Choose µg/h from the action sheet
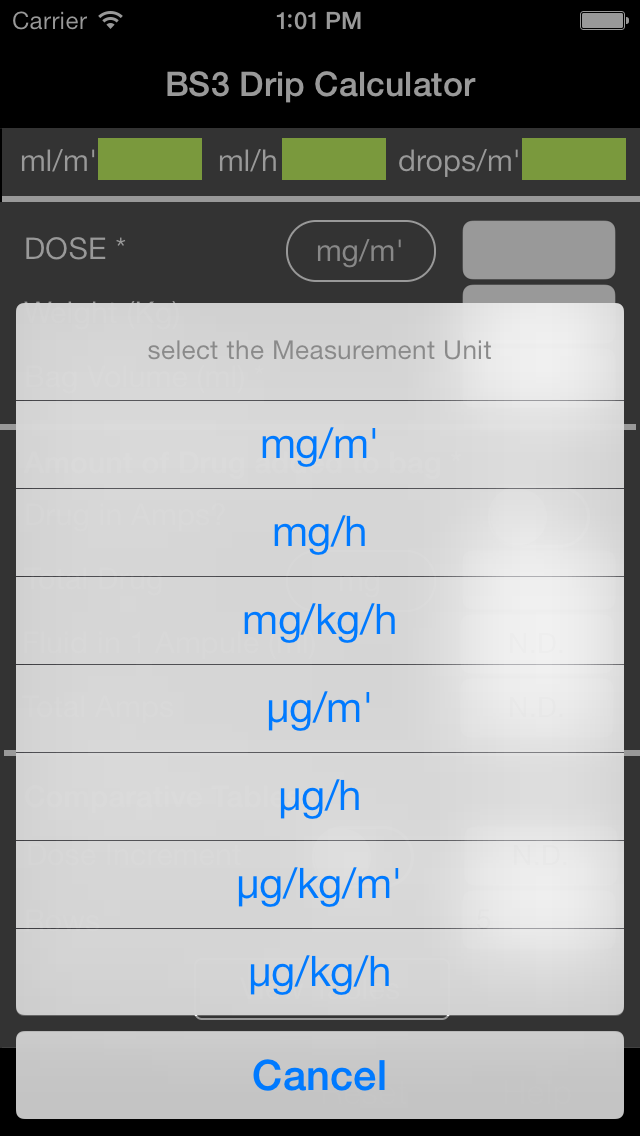Viewport: 640px width, 1136px height. pyautogui.click(x=320, y=797)
